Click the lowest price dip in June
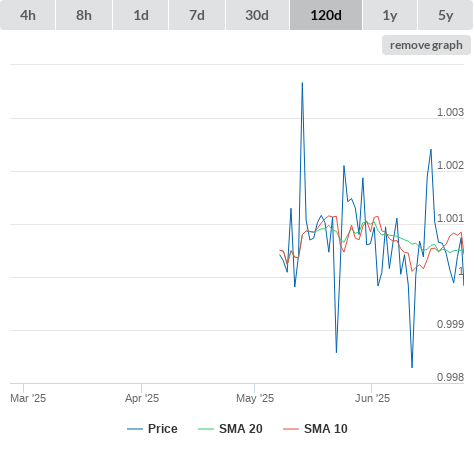The width and height of the screenshot is (474, 455). (412, 367)
